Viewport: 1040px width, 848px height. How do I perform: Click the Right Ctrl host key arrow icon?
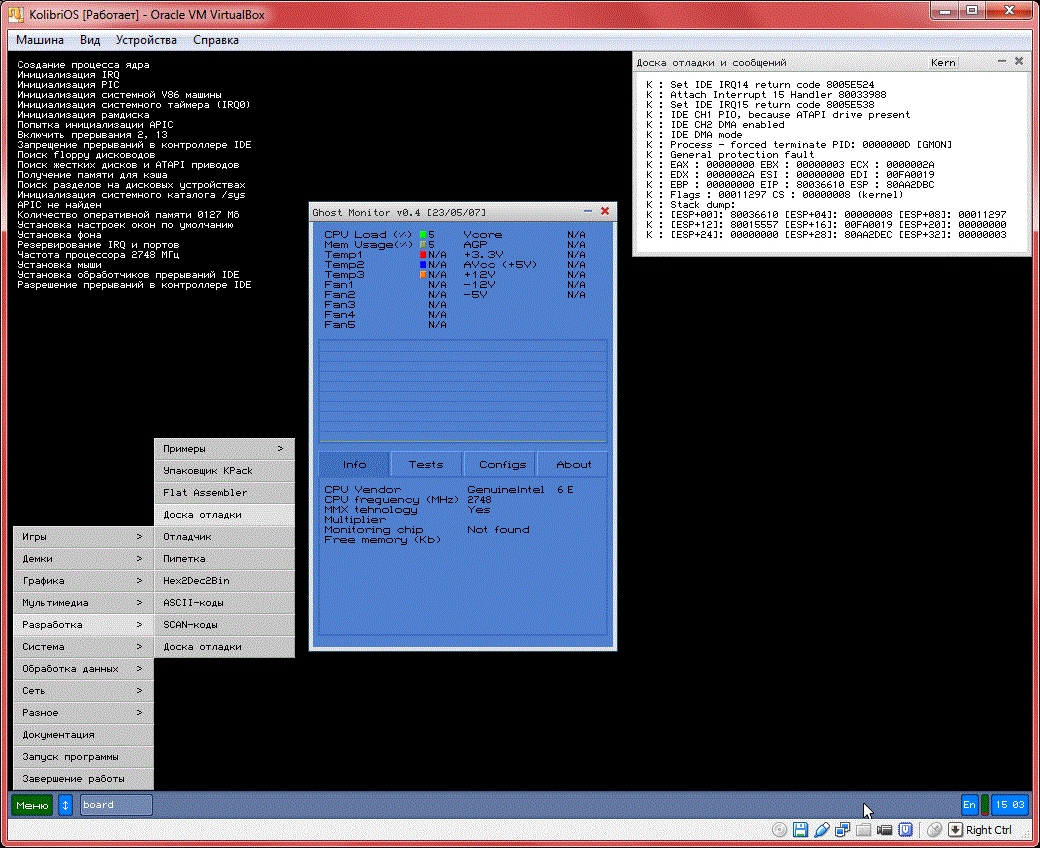(x=955, y=830)
